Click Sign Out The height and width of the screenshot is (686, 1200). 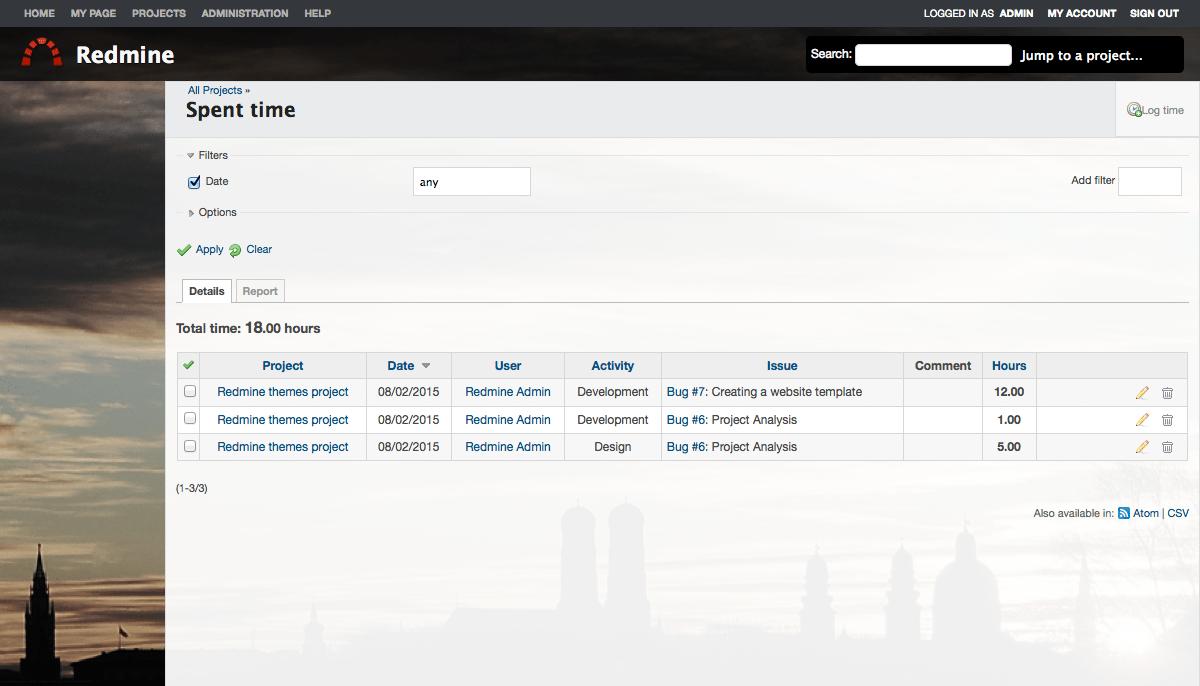[x=1155, y=13]
